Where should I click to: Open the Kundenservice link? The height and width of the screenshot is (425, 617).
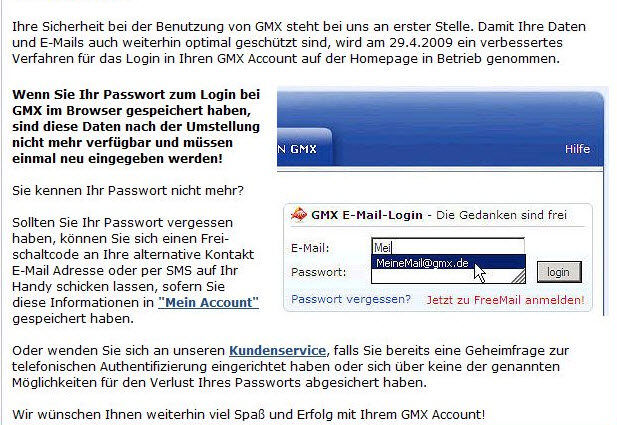pos(278,350)
